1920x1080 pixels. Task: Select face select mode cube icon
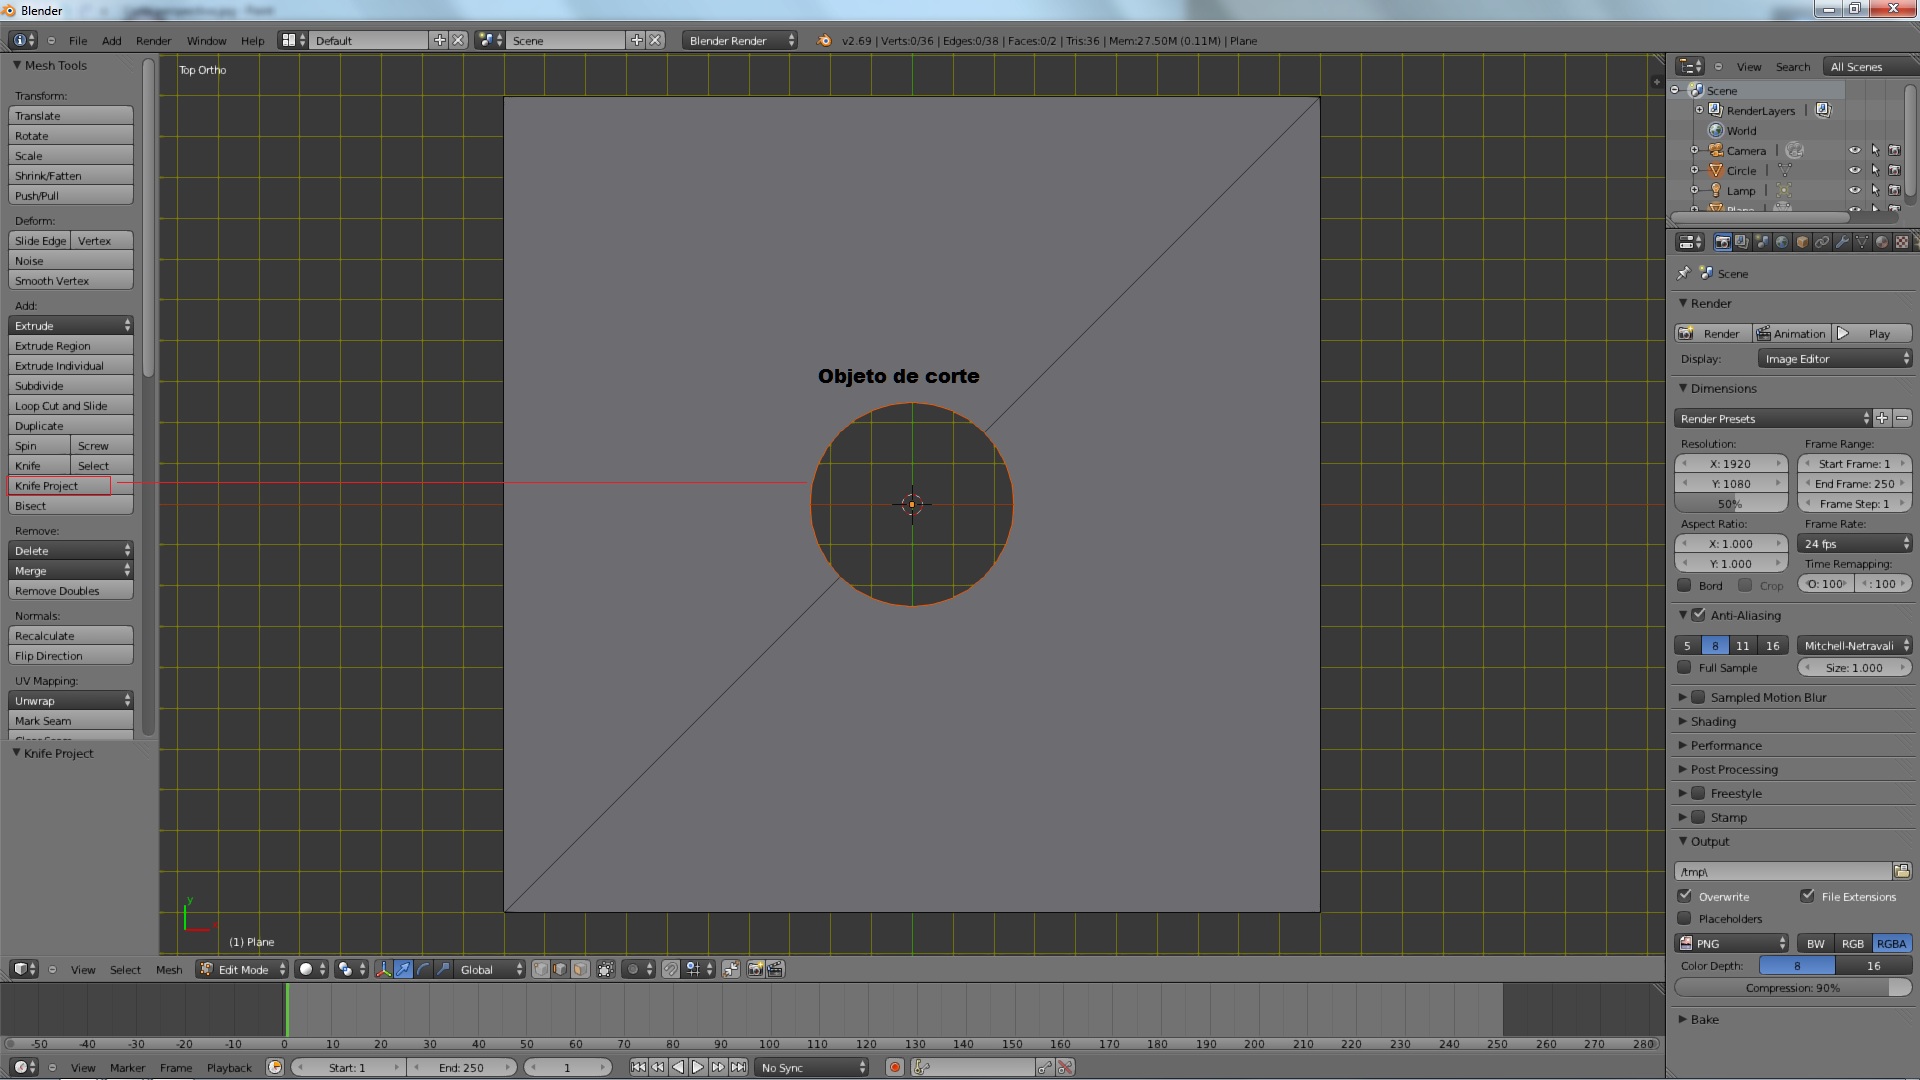580,969
